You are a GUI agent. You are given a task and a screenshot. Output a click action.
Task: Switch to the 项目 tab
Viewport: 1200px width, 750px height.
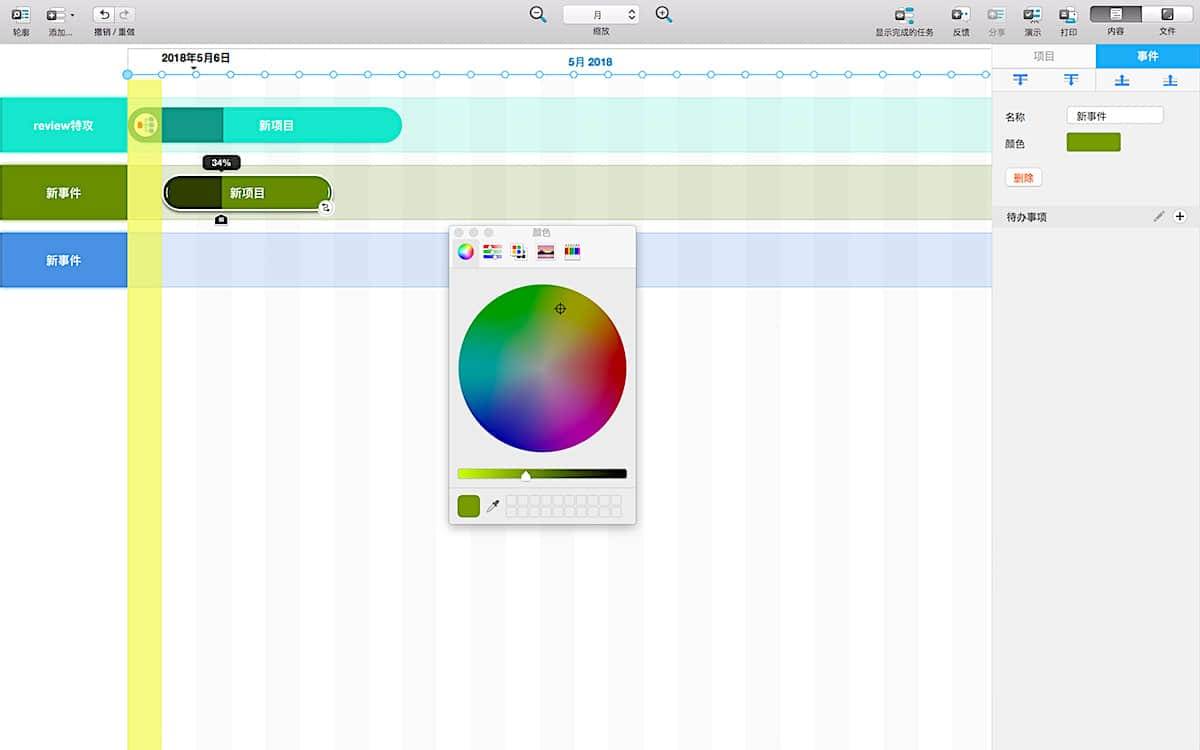coord(1044,56)
